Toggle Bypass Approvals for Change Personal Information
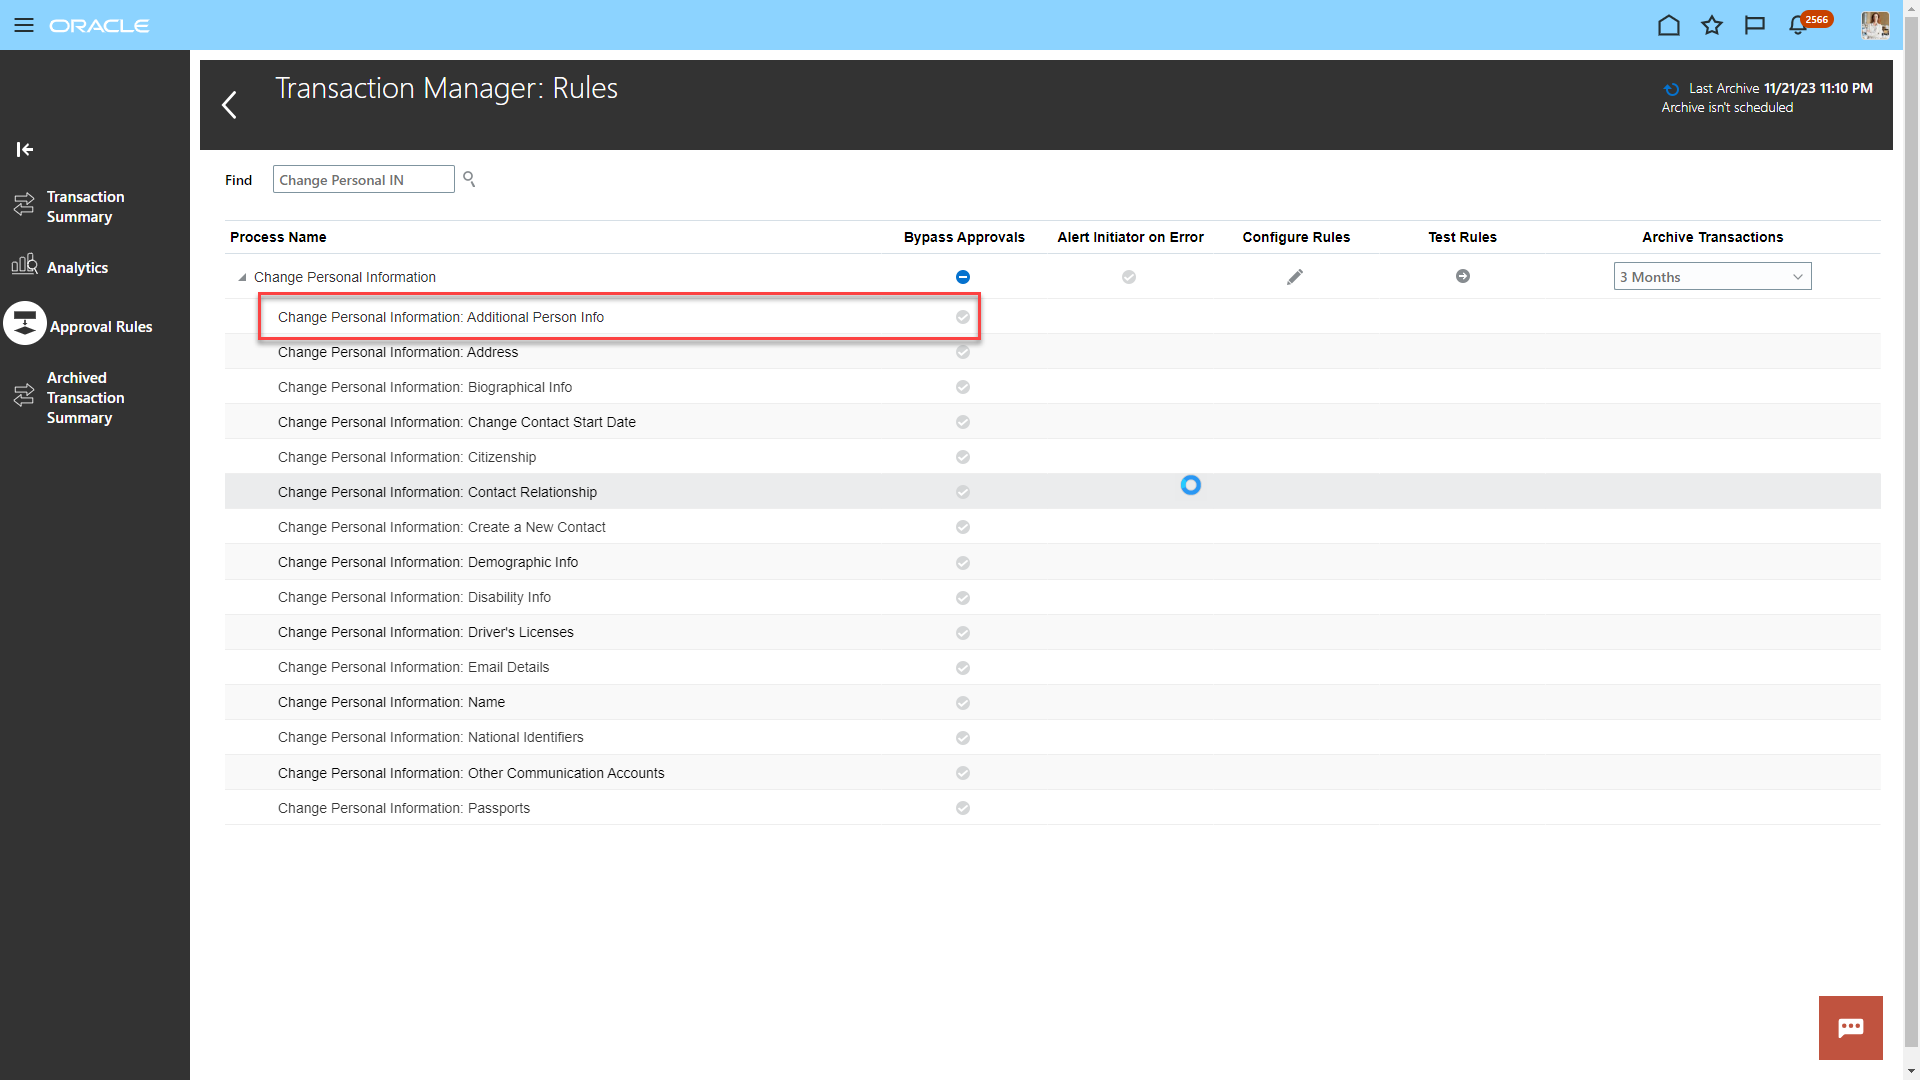The height and width of the screenshot is (1080, 1920). click(x=963, y=277)
